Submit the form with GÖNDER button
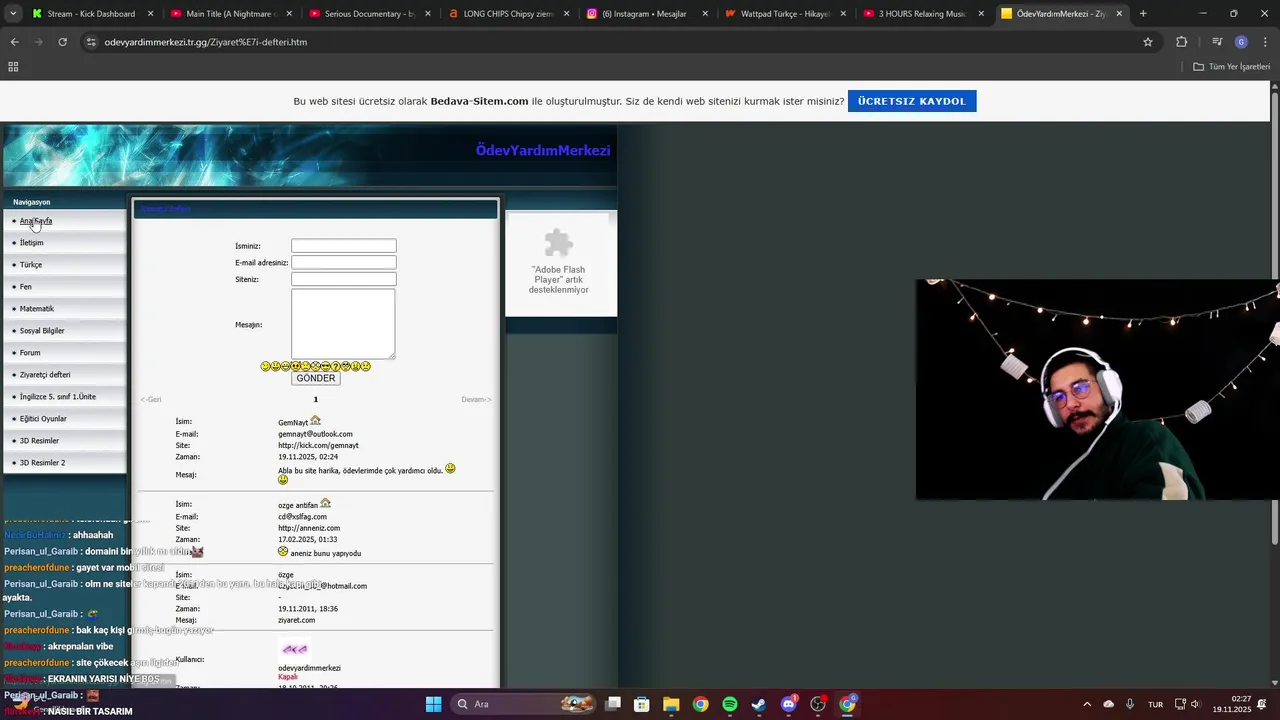Screen dimensions: 1280x720 point(316,379)
